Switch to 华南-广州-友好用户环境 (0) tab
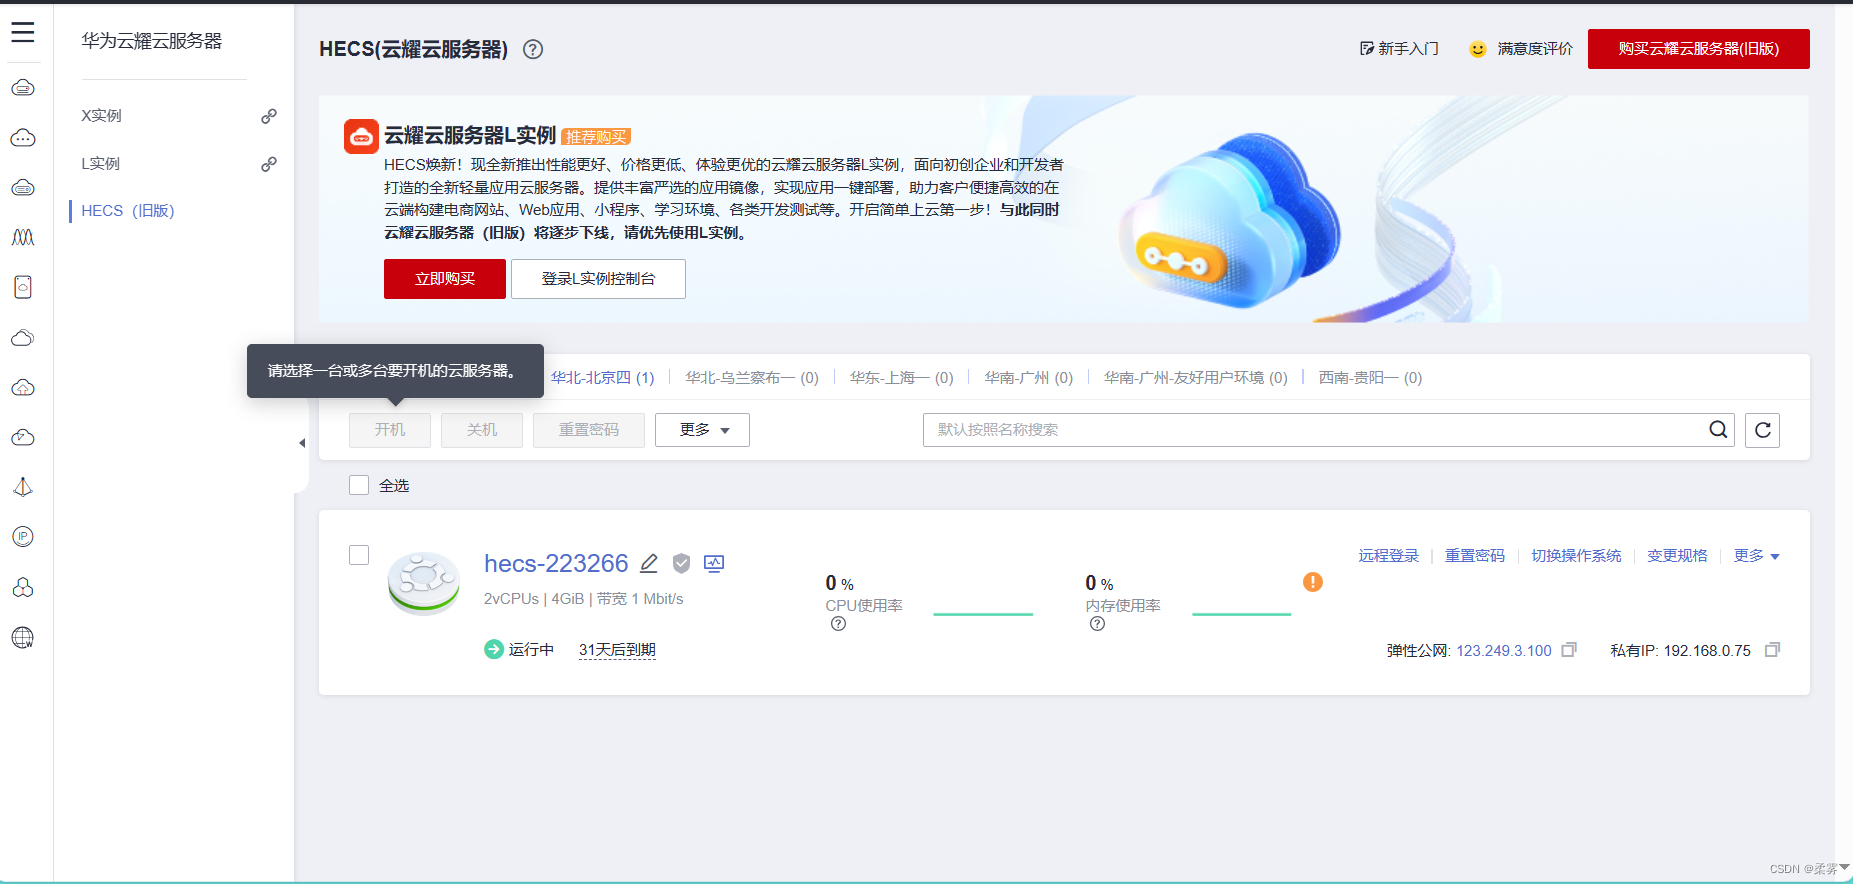 tap(1196, 378)
